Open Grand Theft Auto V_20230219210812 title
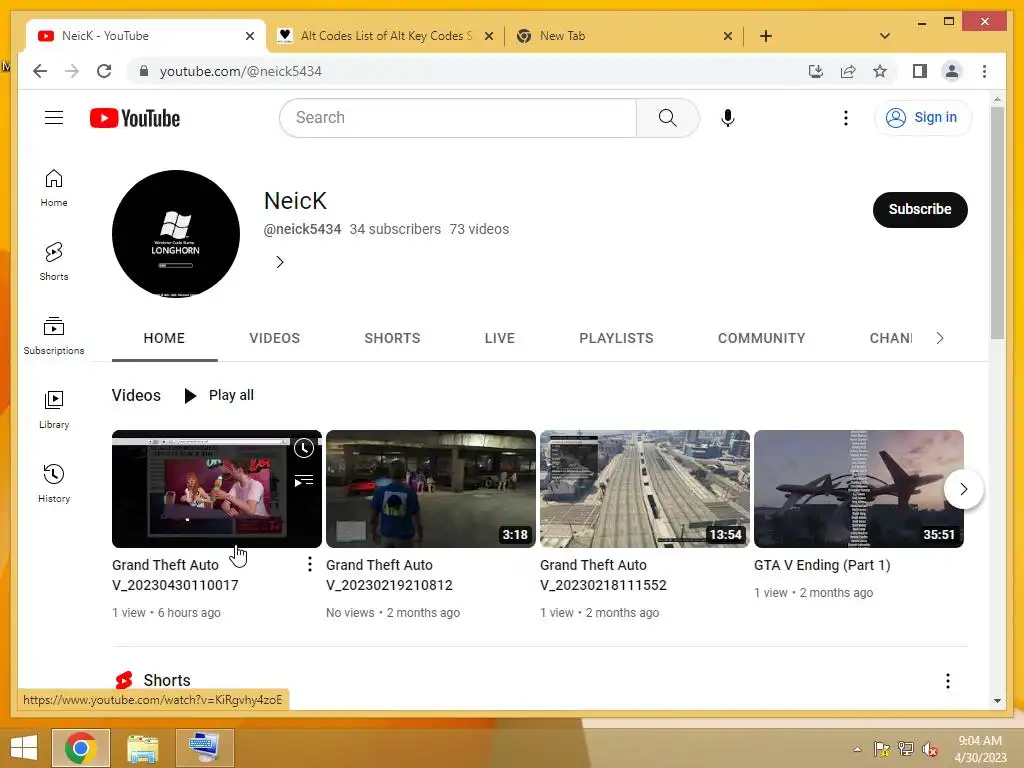The height and width of the screenshot is (768, 1024). pos(389,575)
